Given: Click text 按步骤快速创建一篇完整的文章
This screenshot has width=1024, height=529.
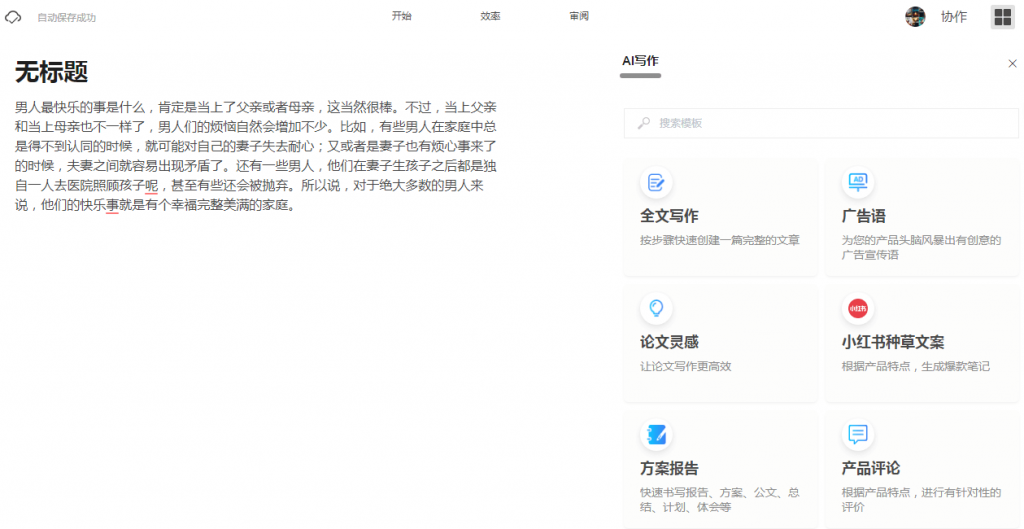Looking at the screenshot, I should click(720, 240).
